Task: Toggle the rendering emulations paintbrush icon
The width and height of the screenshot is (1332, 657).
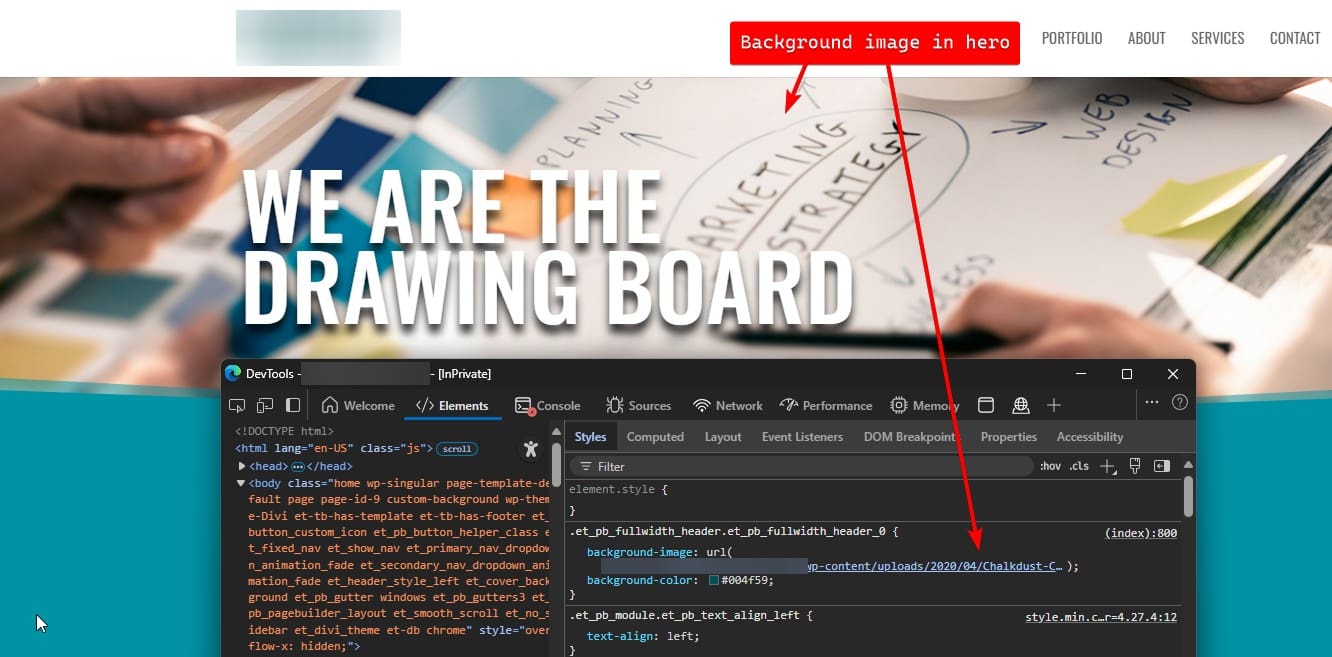Action: [x=1135, y=466]
